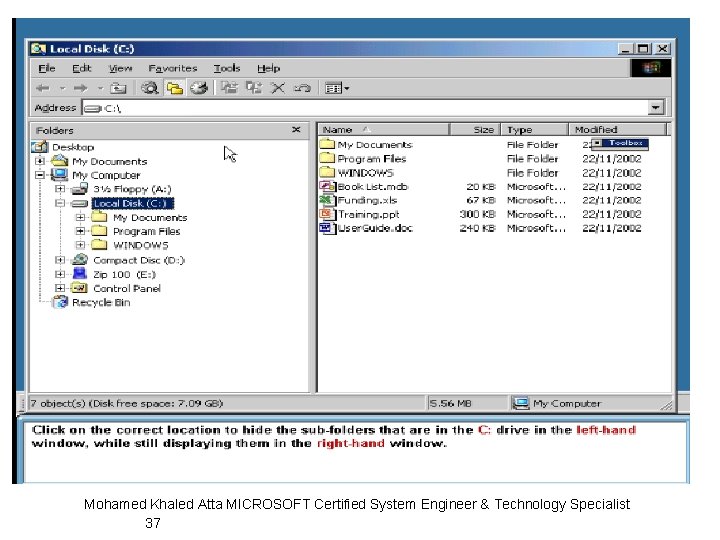The height and width of the screenshot is (540, 720).
Task: Open the Search toolbar icon
Action: (x=150, y=88)
